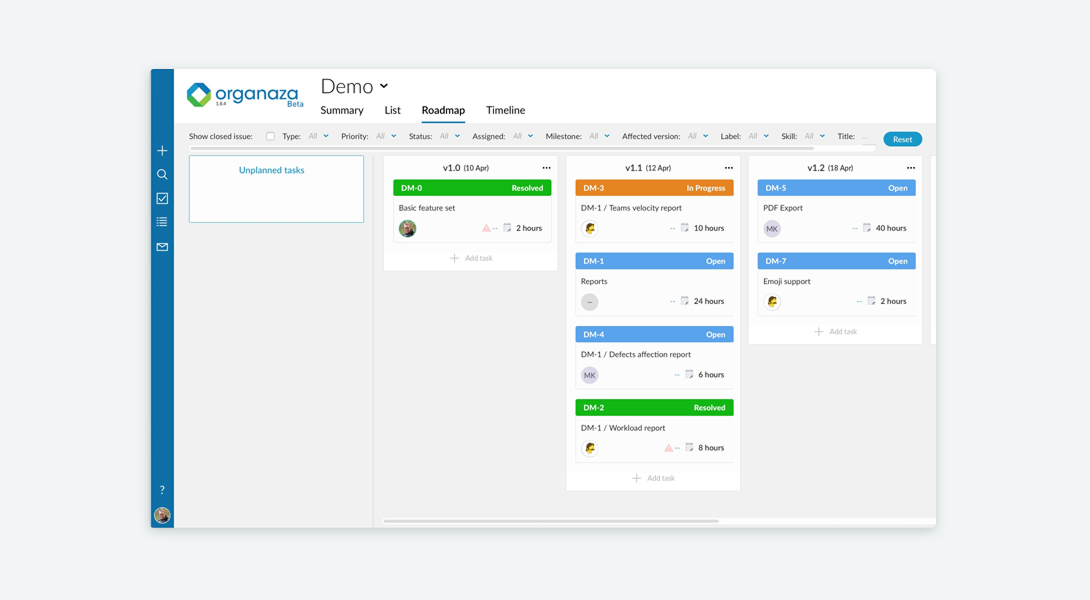
Task: Select the Roadmap tab
Action: [x=443, y=110]
